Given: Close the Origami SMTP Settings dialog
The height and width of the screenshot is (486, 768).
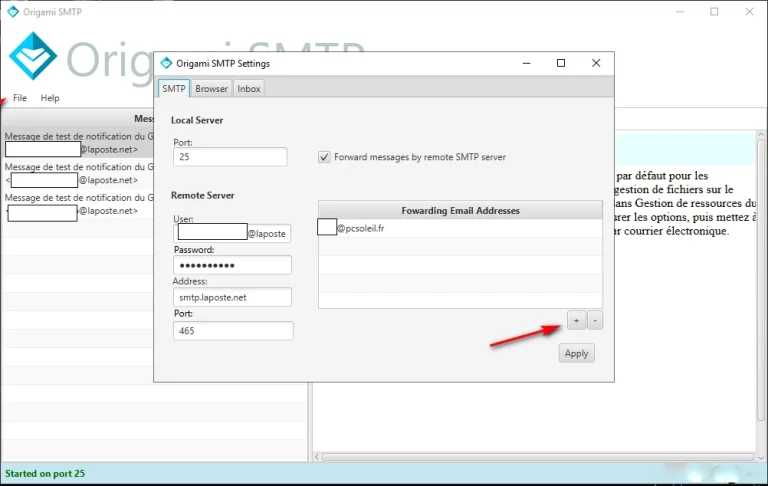Looking at the screenshot, I should coord(596,63).
